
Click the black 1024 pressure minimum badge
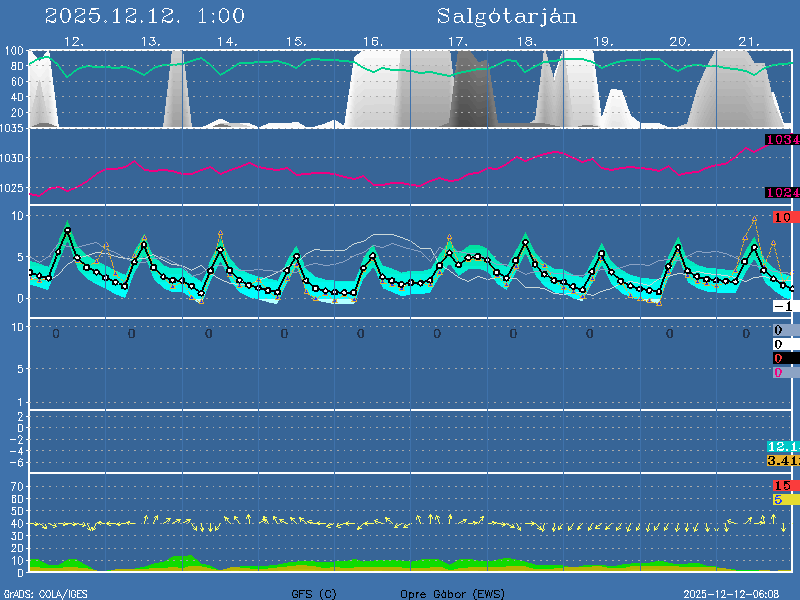pyautogui.click(x=781, y=192)
